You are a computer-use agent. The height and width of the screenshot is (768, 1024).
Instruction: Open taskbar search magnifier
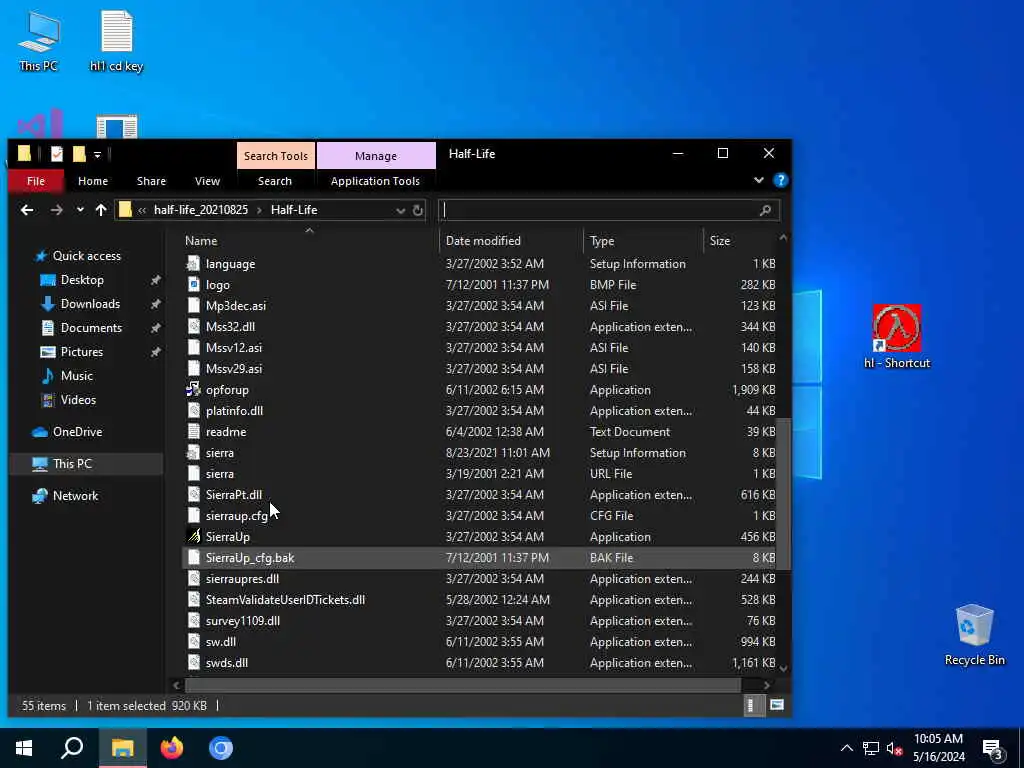click(72, 748)
